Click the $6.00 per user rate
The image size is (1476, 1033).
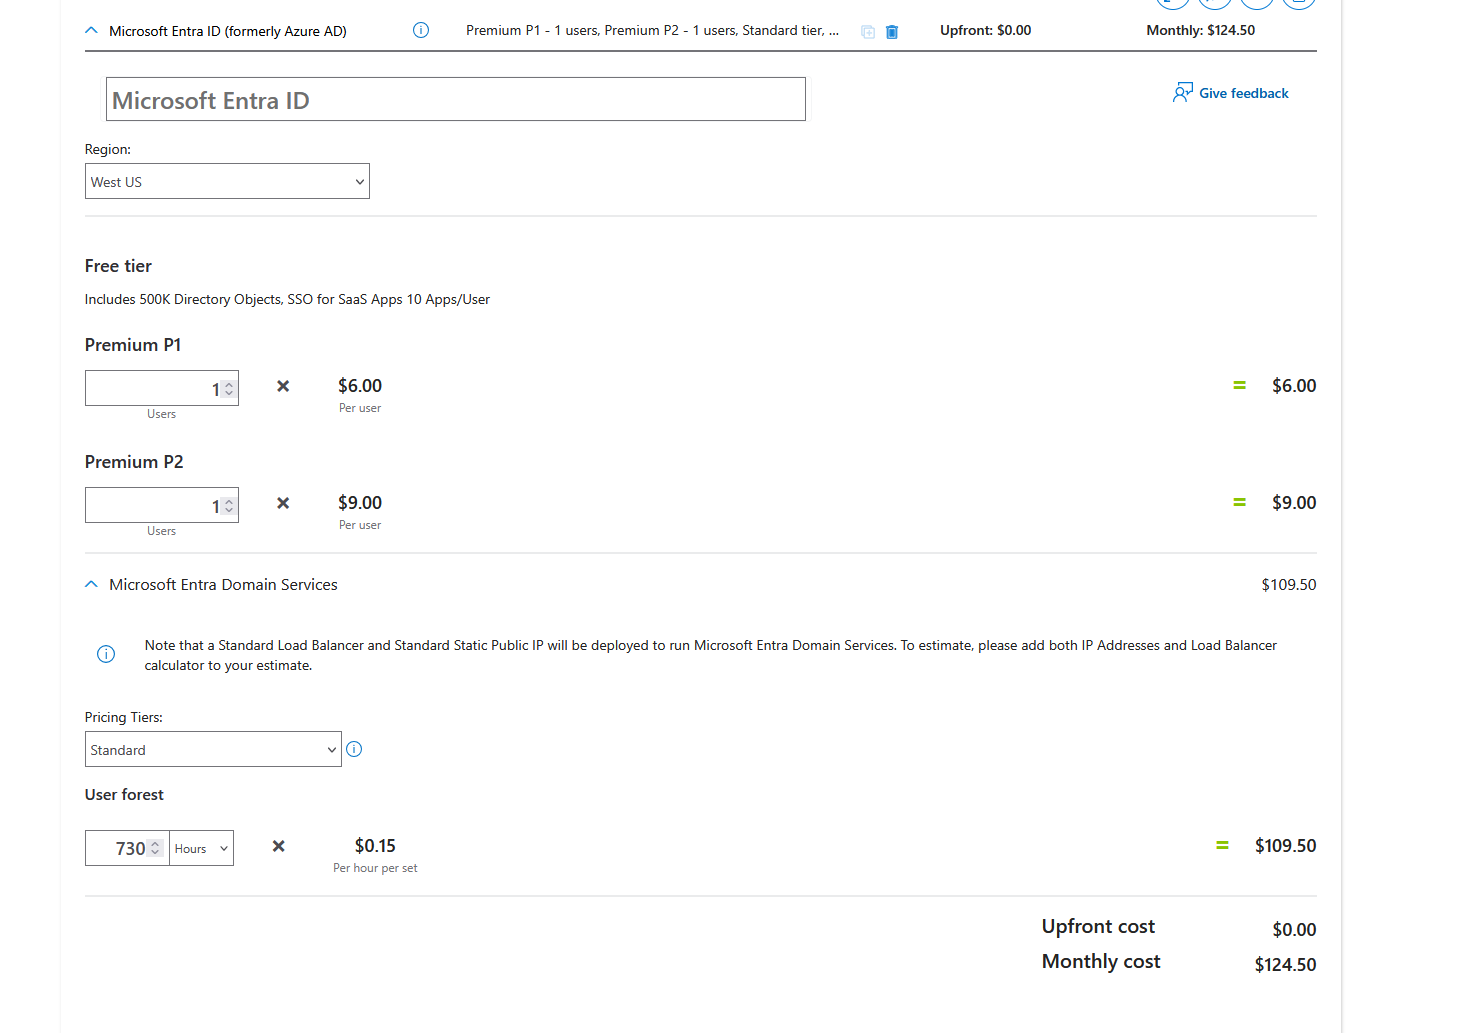(x=360, y=386)
